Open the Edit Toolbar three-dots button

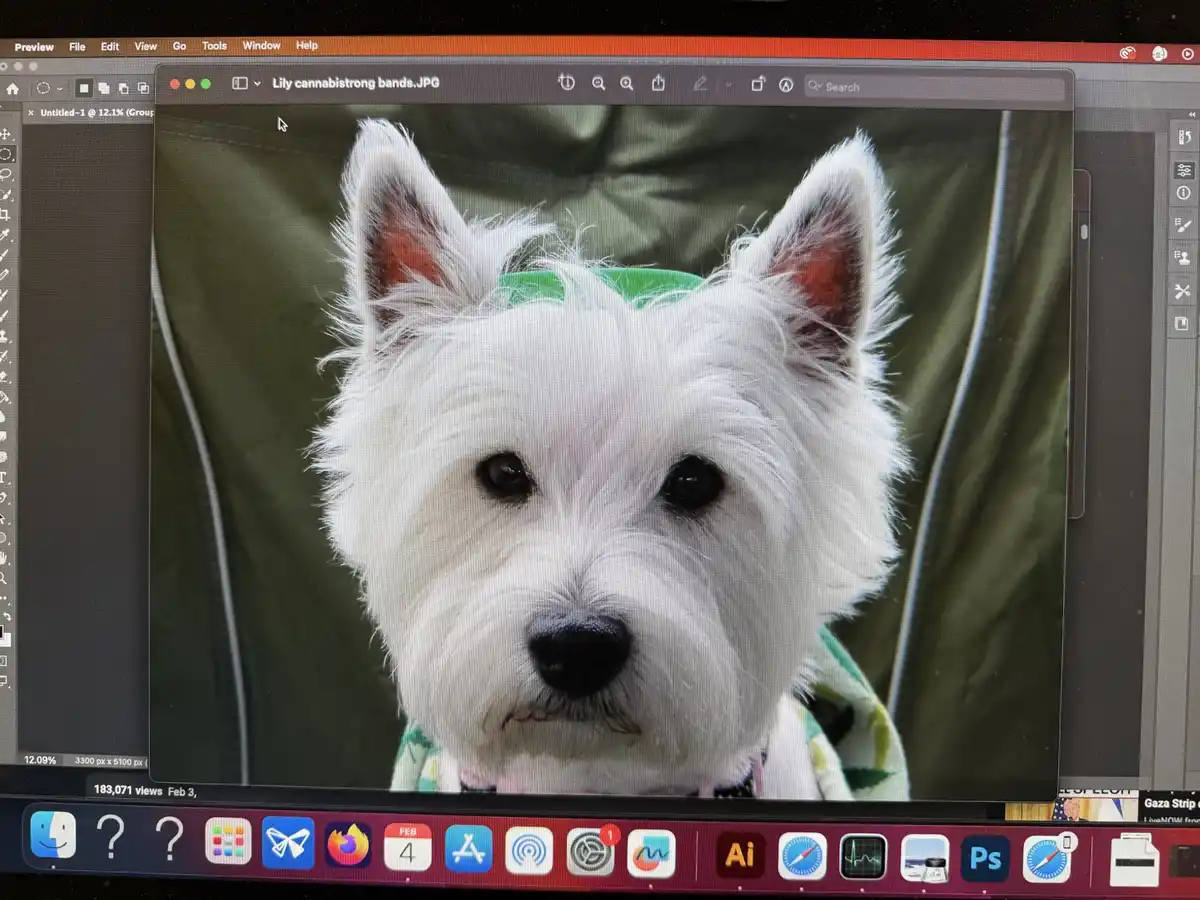pyautogui.click(x=5, y=597)
